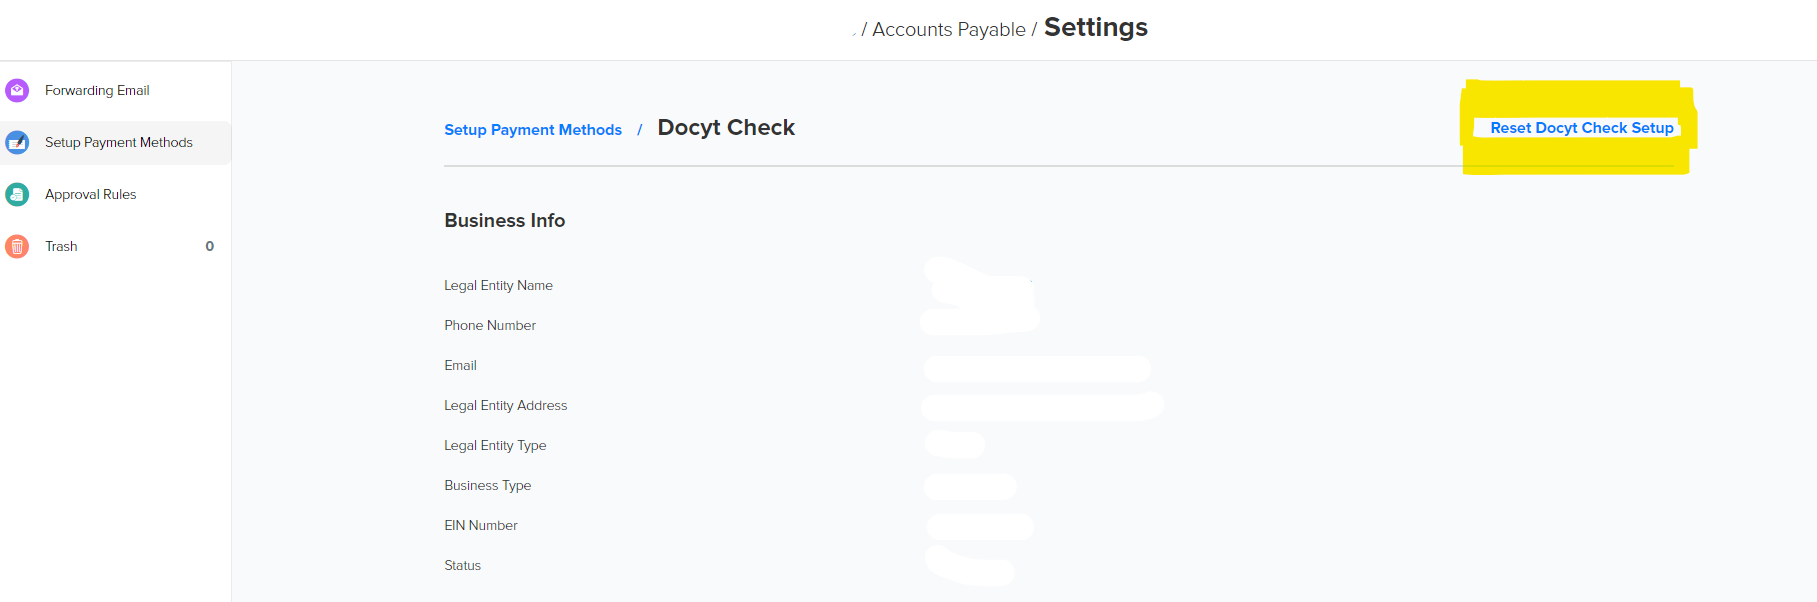Click the red Trash circle badge
This screenshot has width=1817, height=602.
click(x=17, y=246)
